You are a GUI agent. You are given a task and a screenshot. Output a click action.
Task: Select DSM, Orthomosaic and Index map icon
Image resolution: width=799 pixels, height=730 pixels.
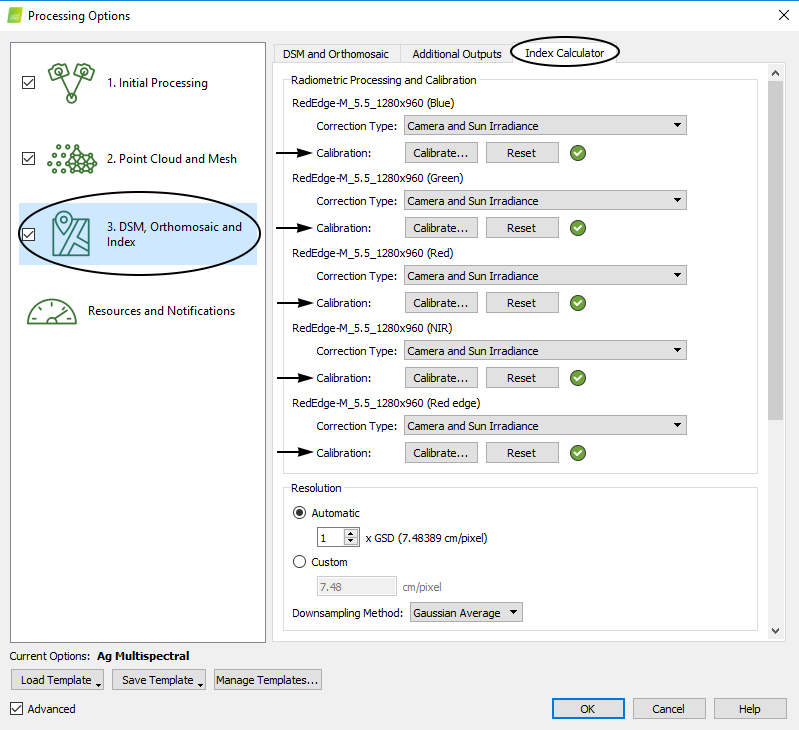coord(71,234)
